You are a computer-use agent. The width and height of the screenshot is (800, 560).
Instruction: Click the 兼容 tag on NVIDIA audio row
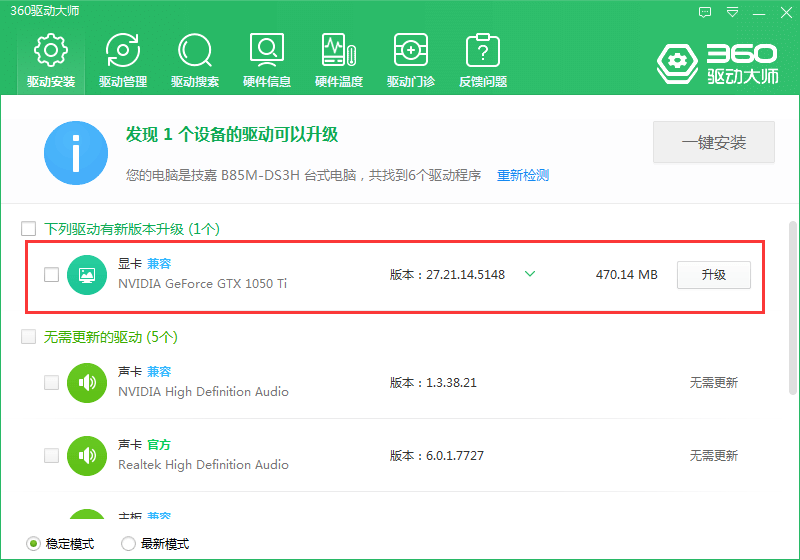point(159,372)
